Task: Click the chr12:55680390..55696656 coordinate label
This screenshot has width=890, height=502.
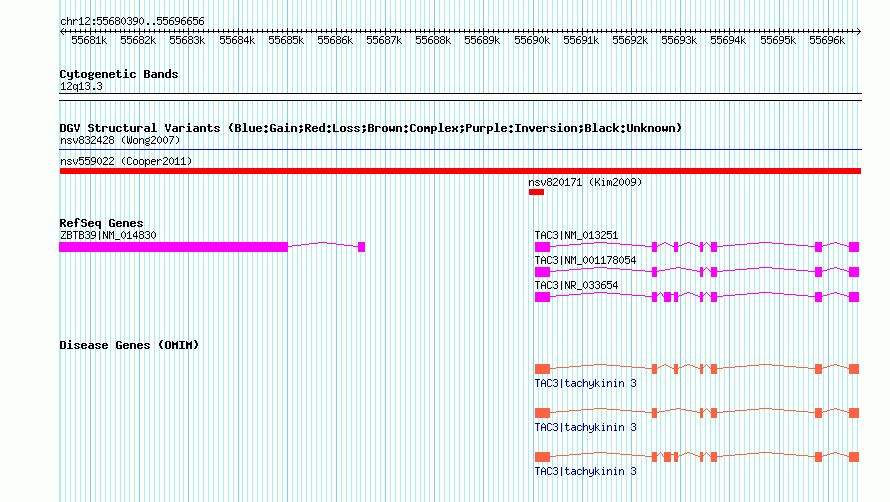Action: click(132, 21)
